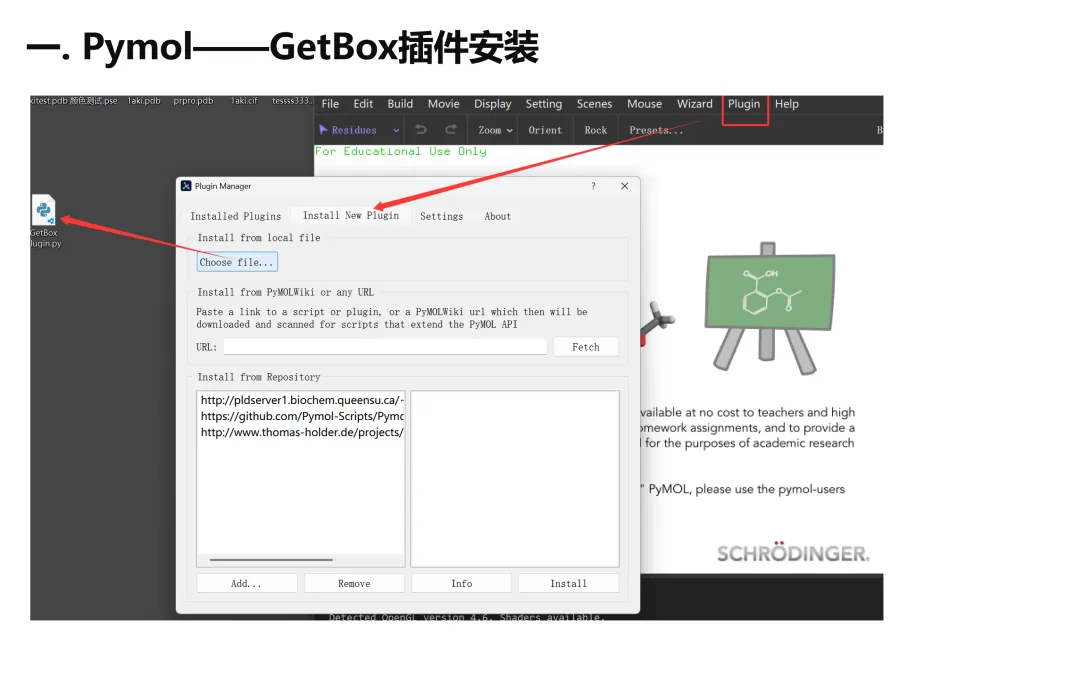The width and height of the screenshot is (1080, 676).
Task: Open the Movie menu
Action: click(444, 104)
